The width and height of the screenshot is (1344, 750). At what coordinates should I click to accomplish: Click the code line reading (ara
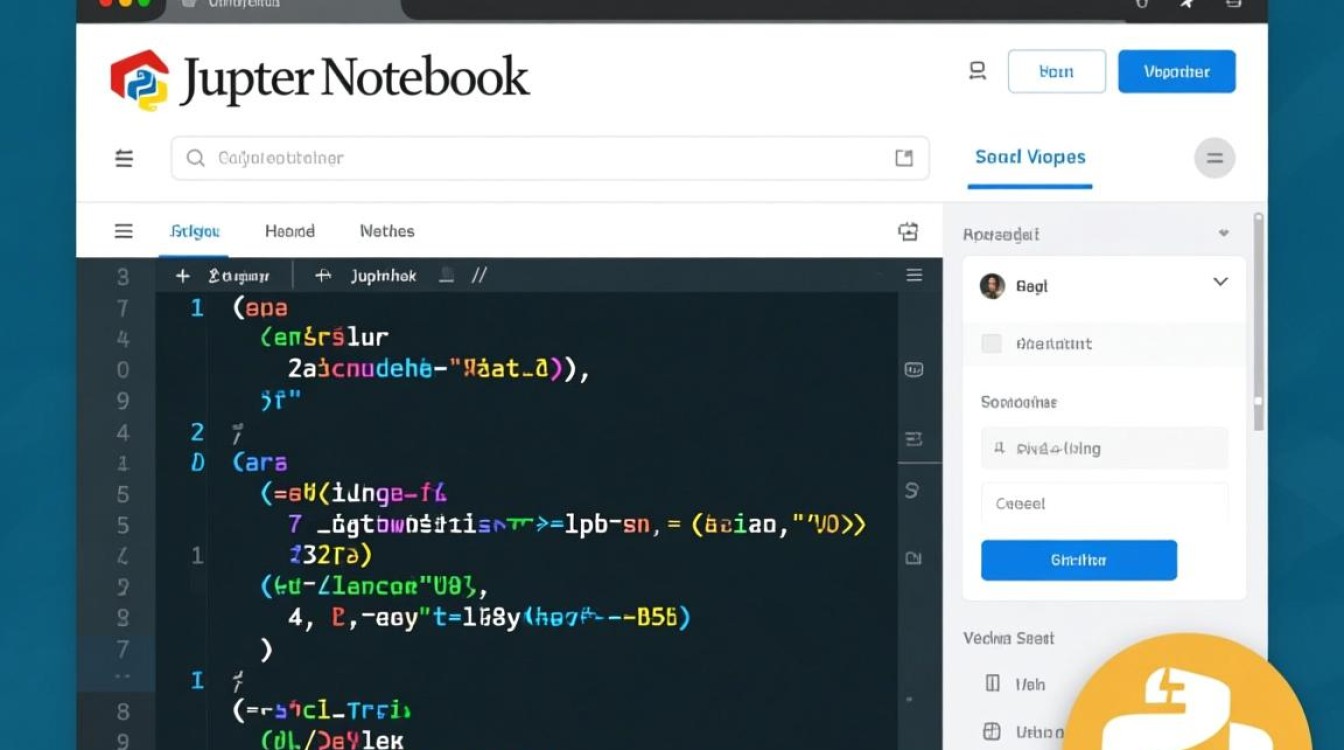[x=260, y=462]
